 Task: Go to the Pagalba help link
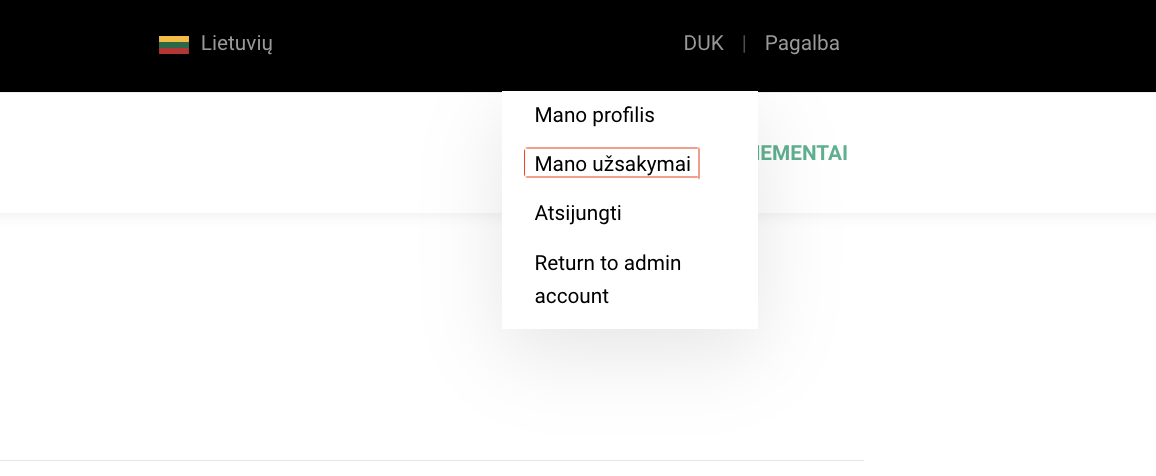point(801,43)
